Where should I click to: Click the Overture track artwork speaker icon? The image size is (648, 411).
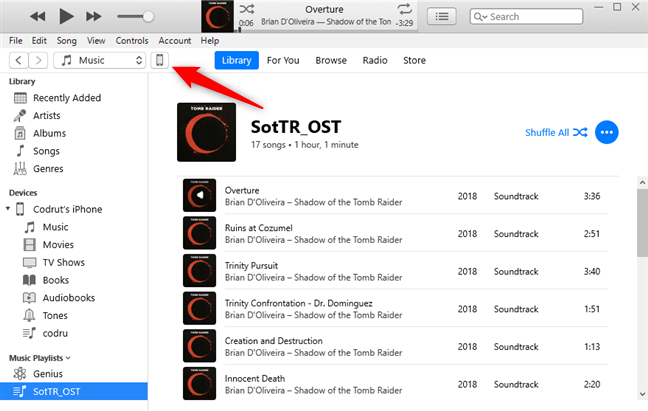click(200, 195)
